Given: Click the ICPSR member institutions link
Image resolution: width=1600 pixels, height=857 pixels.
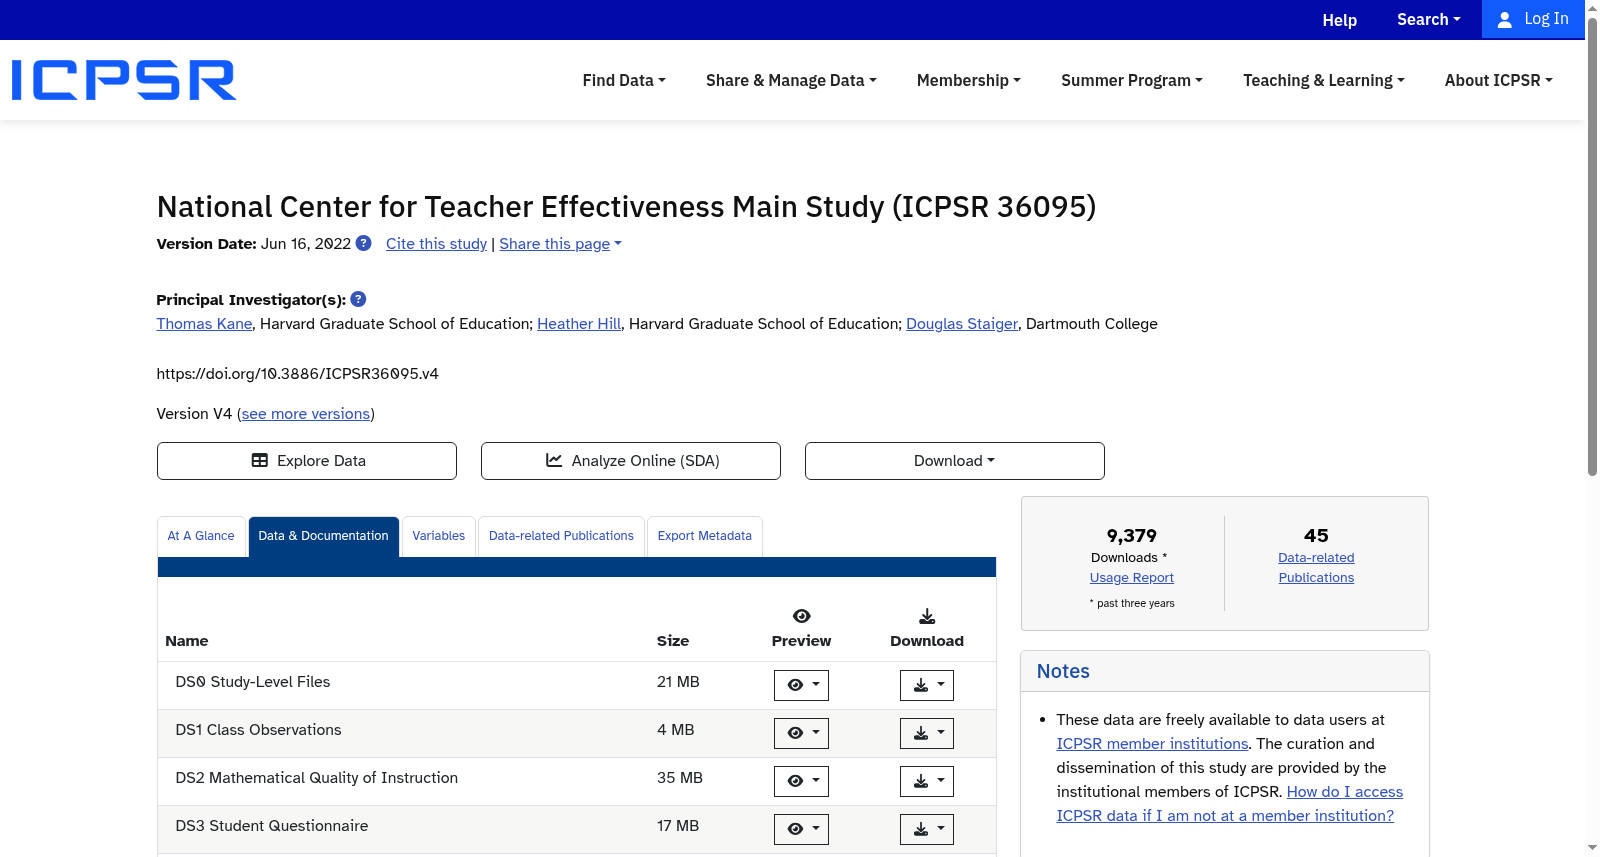Looking at the screenshot, I should pos(1152,744).
